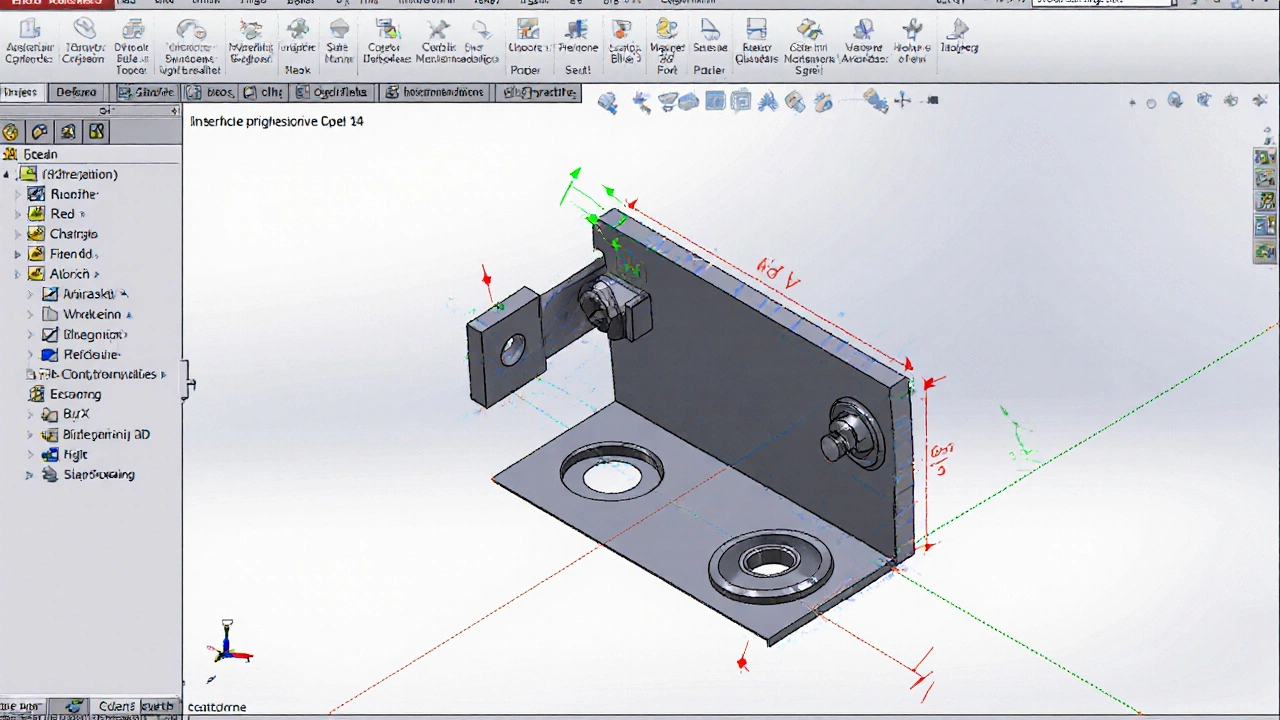Click the magnifier zoom icon in the view toolbar
The image size is (1280, 720).
(x=607, y=102)
